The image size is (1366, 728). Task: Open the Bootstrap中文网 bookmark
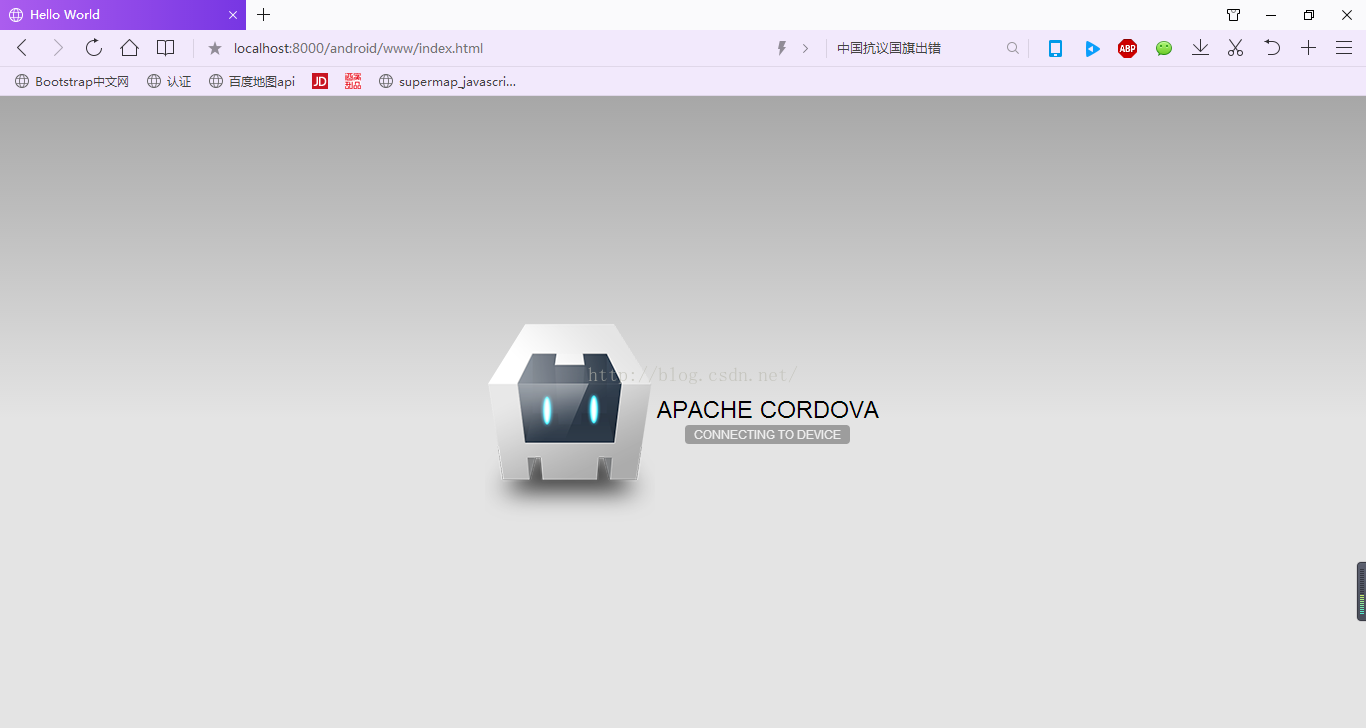coord(72,82)
